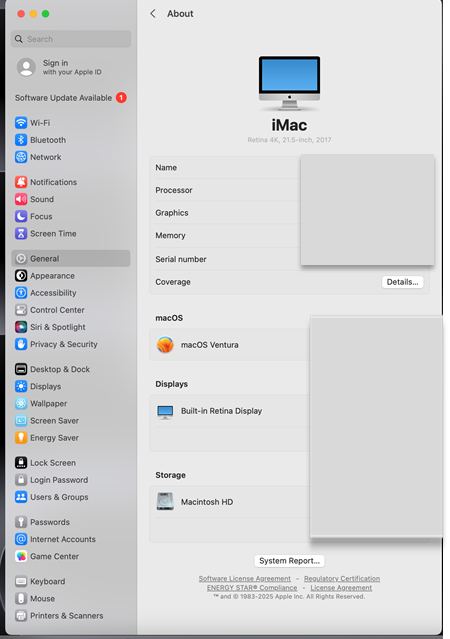This screenshot has height=639, width=450.
Task: Select the Screen Time hourglass icon
Action: click(21, 234)
